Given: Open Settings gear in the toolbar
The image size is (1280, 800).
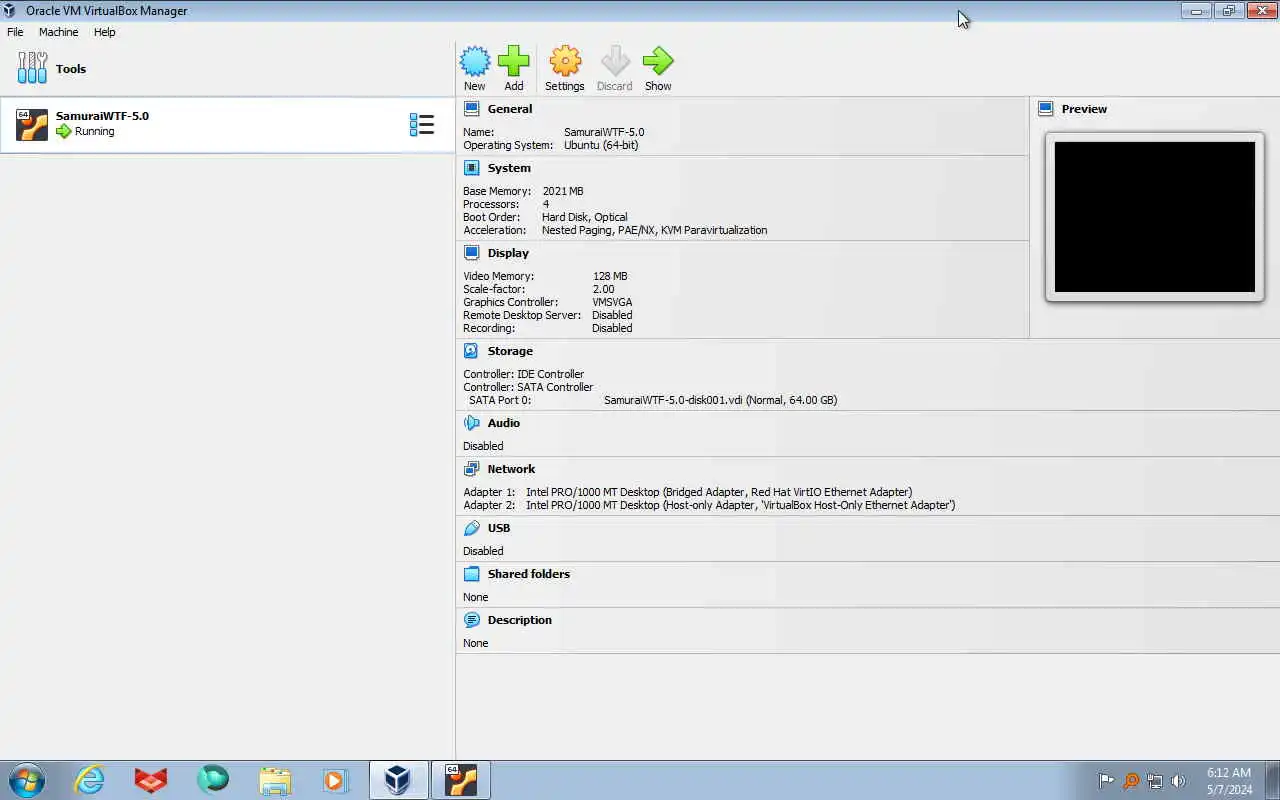Looking at the screenshot, I should (x=565, y=61).
